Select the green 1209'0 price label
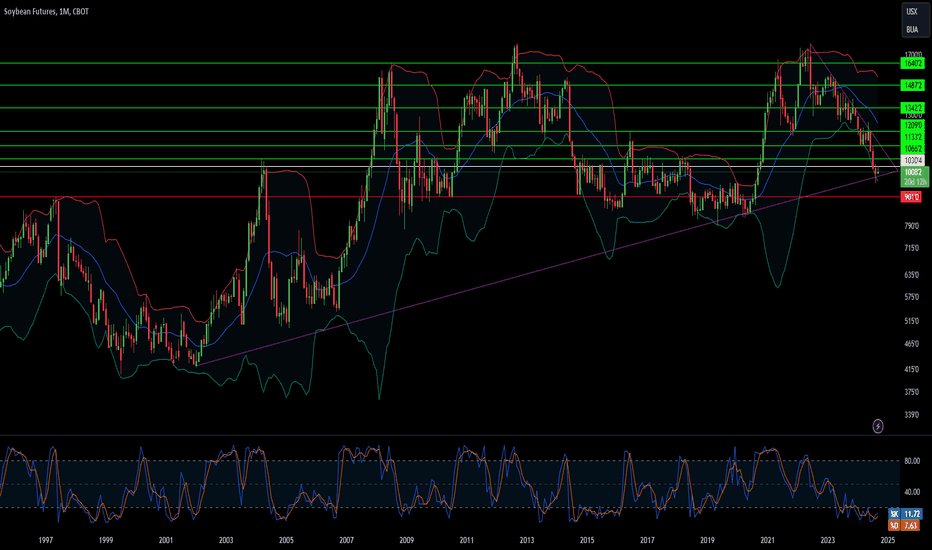The height and width of the screenshot is (550, 932). (x=912, y=125)
